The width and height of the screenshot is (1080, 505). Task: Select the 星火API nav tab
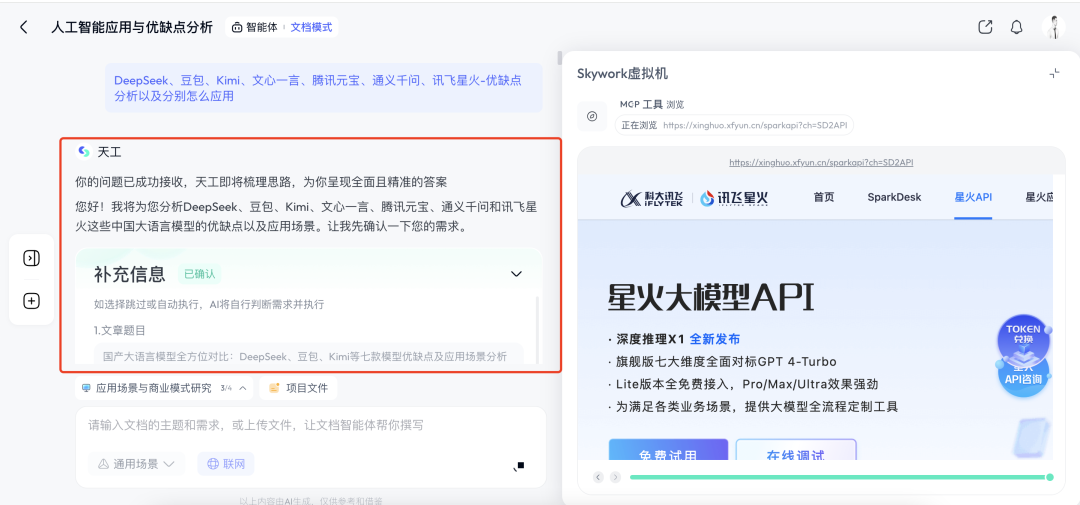tap(973, 198)
